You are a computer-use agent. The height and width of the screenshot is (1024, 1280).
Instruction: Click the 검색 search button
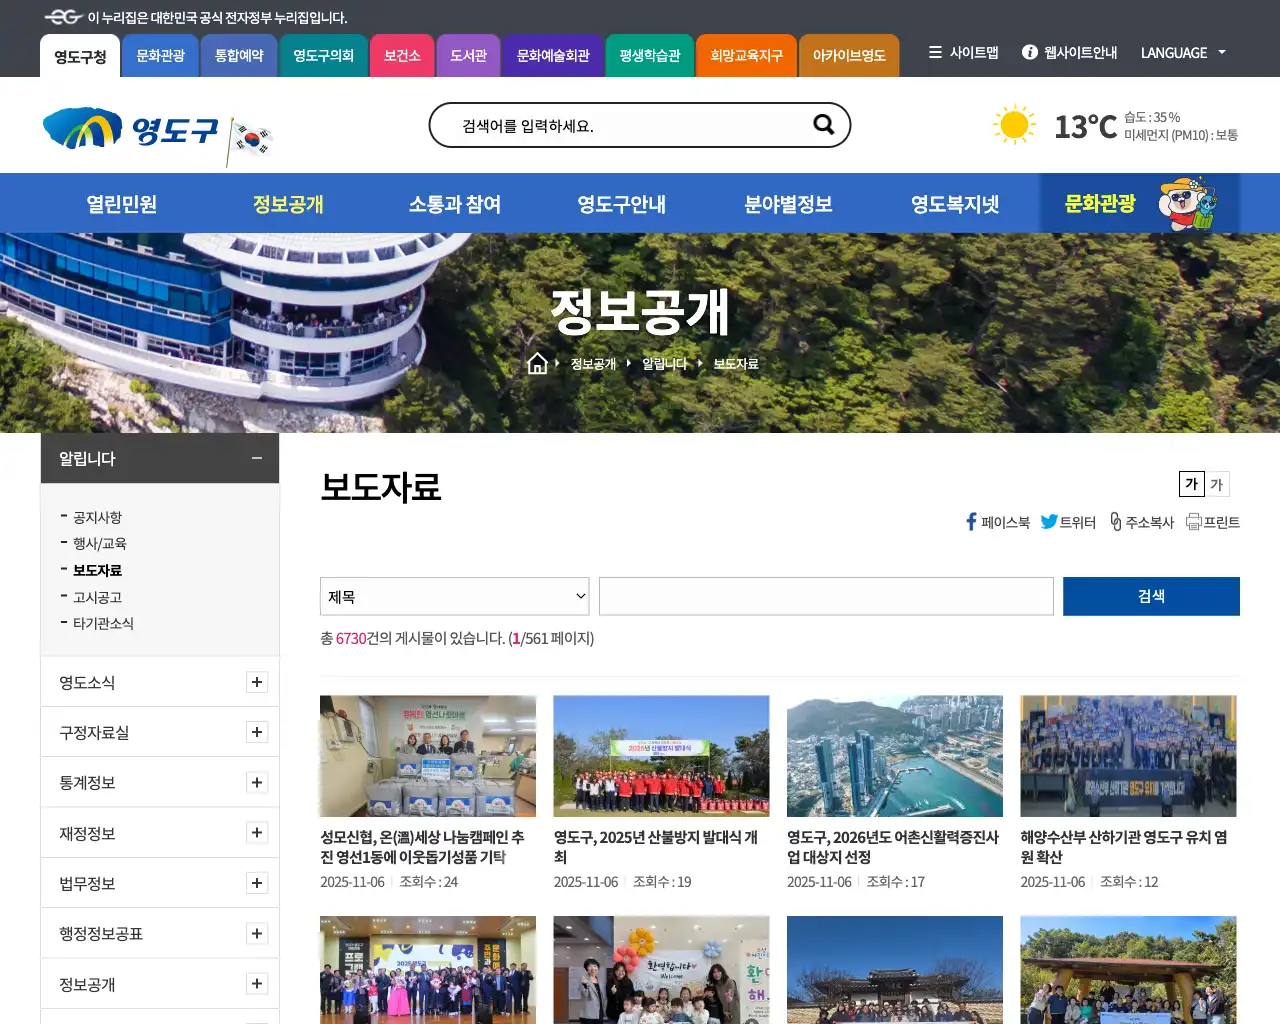1151,596
